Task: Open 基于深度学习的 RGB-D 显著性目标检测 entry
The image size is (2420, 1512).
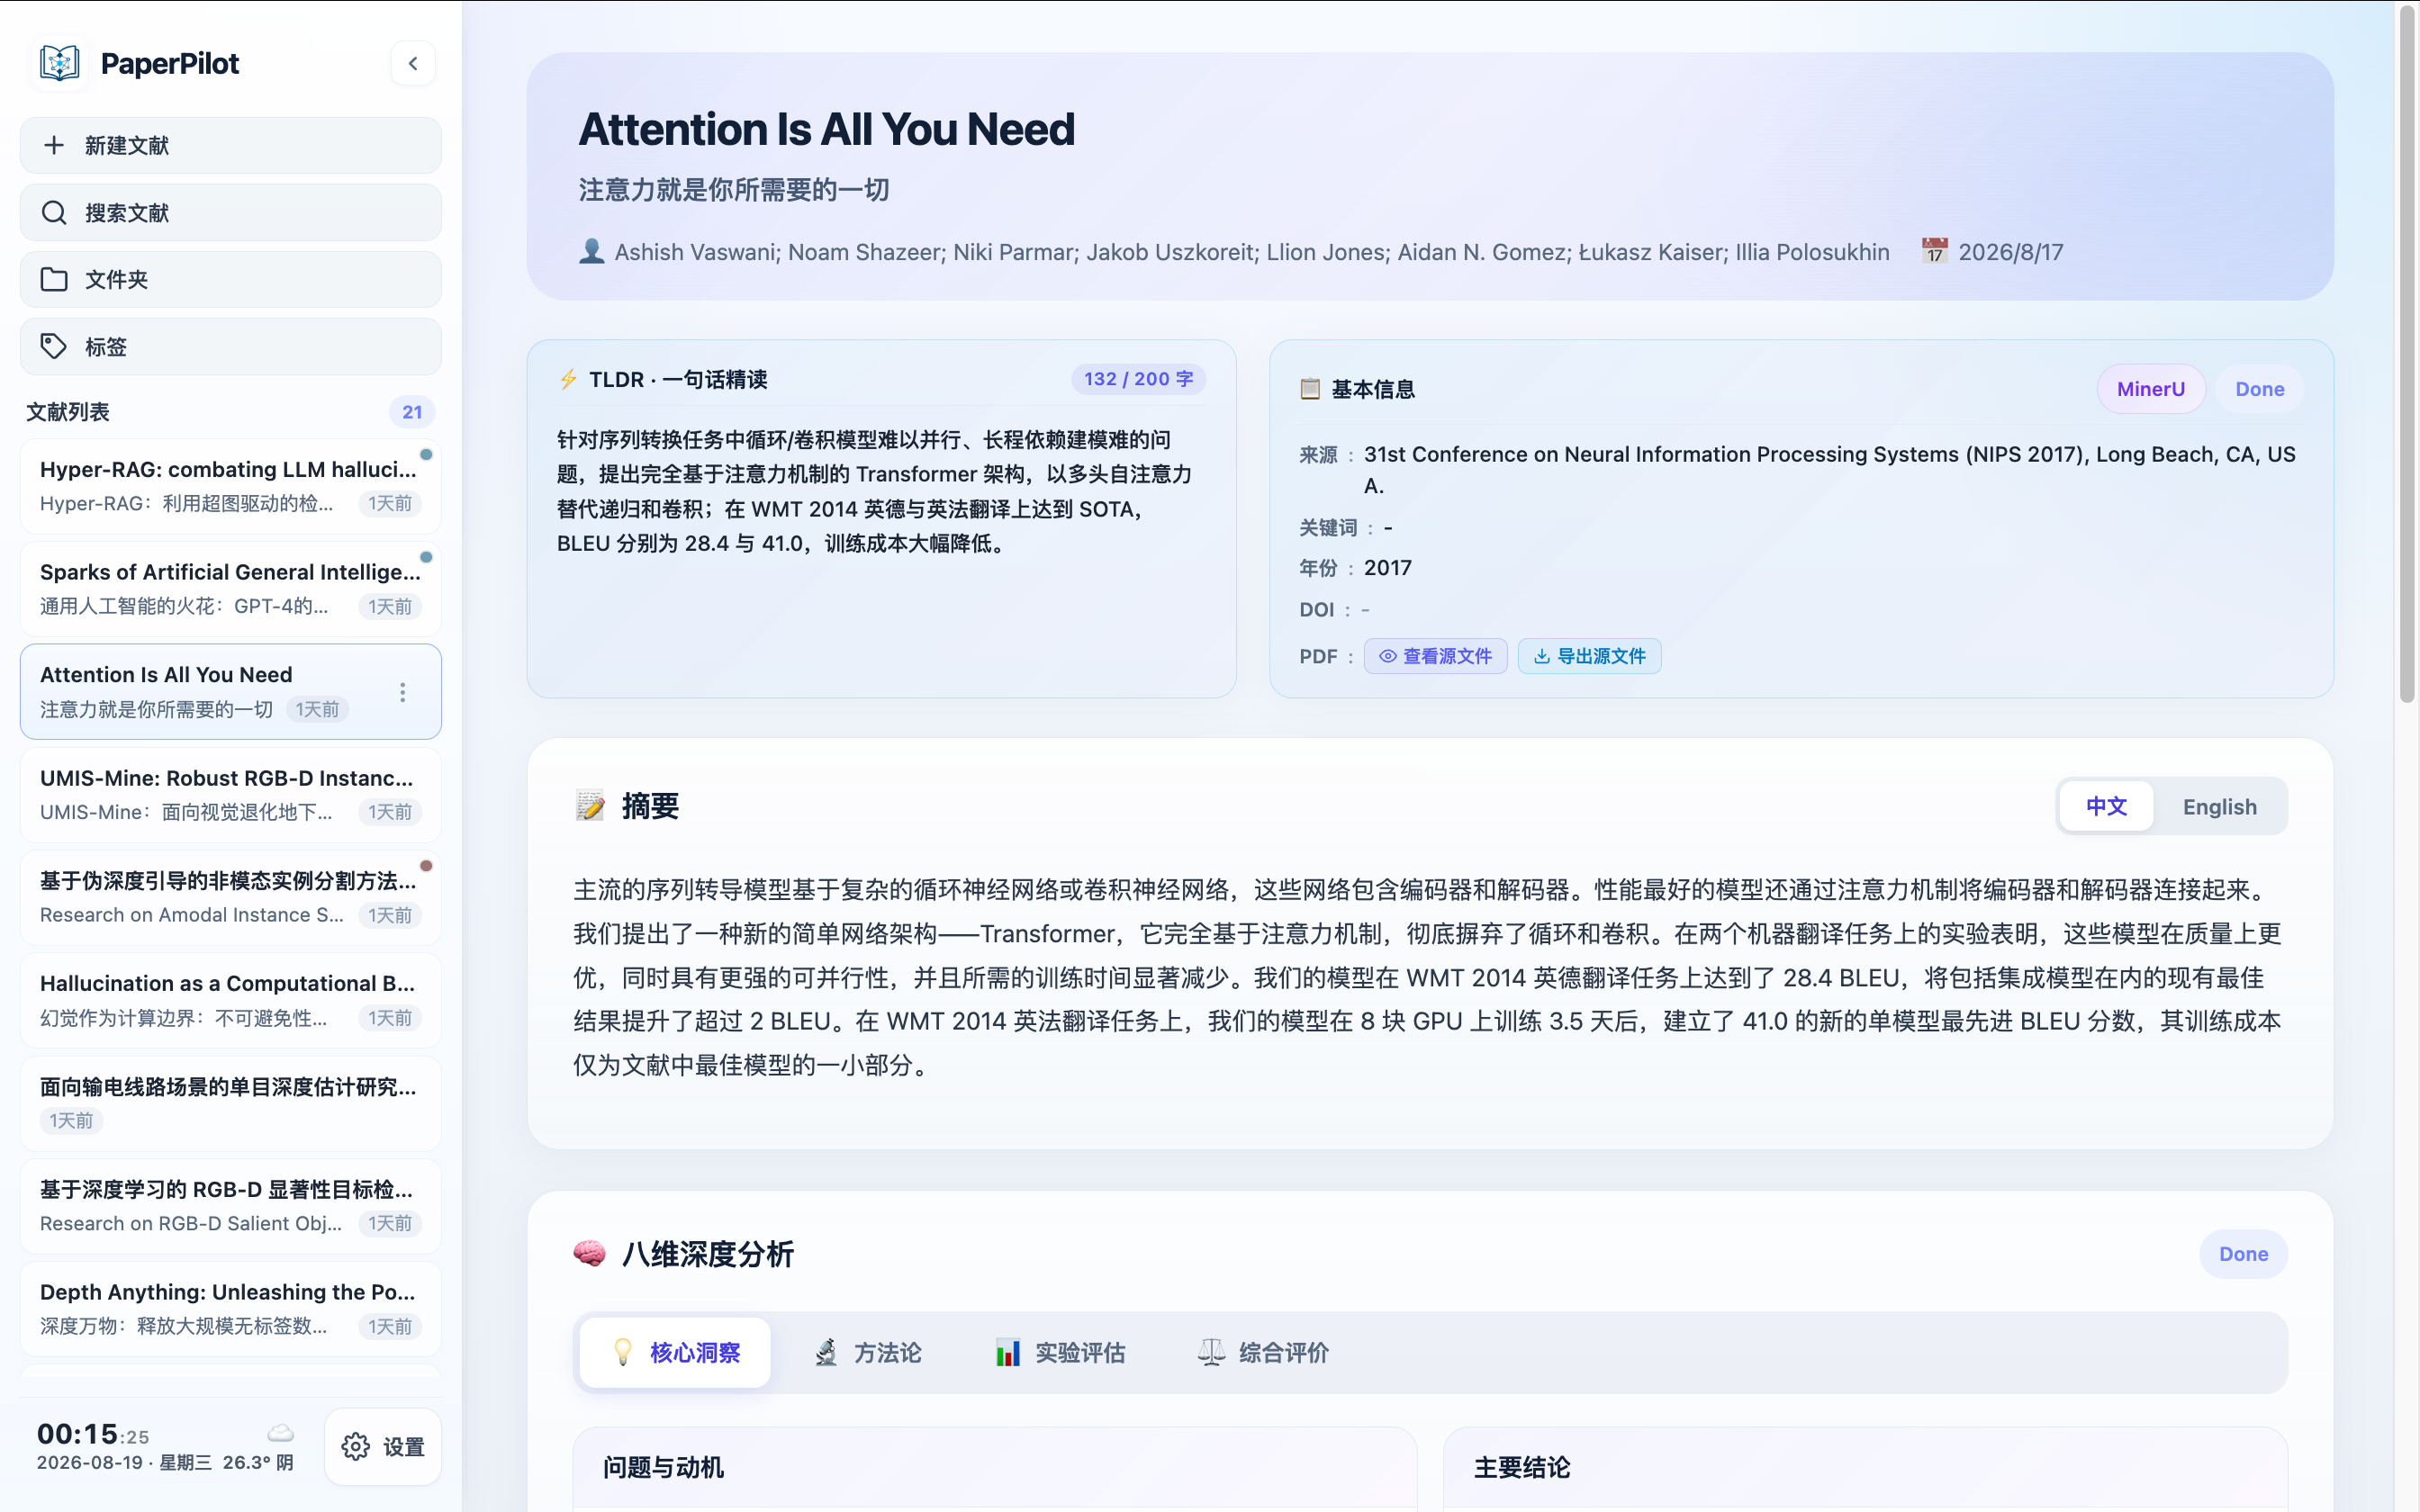Action: click(x=231, y=1207)
